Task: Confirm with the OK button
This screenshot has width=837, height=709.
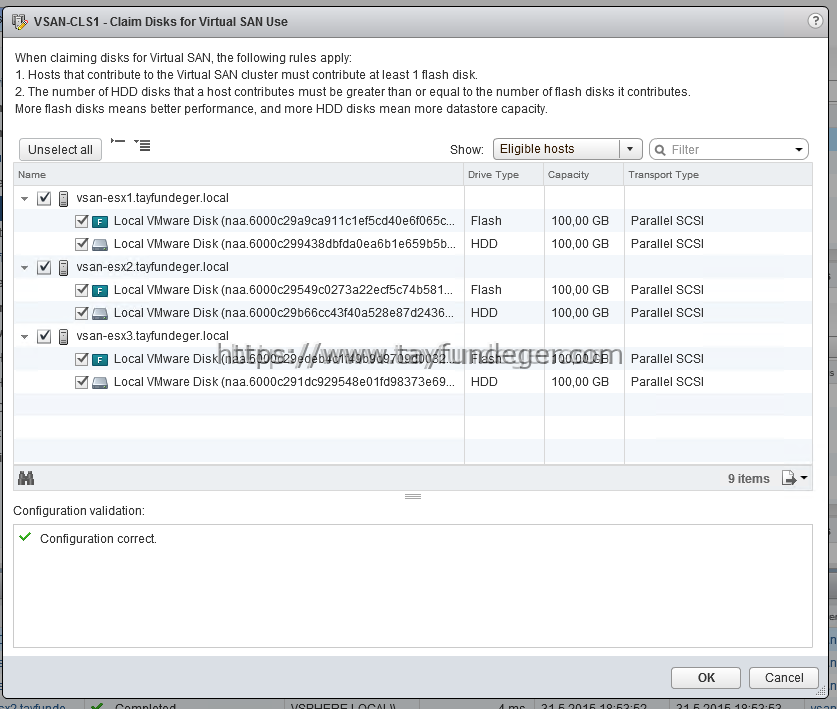Action: click(x=706, y=678)
